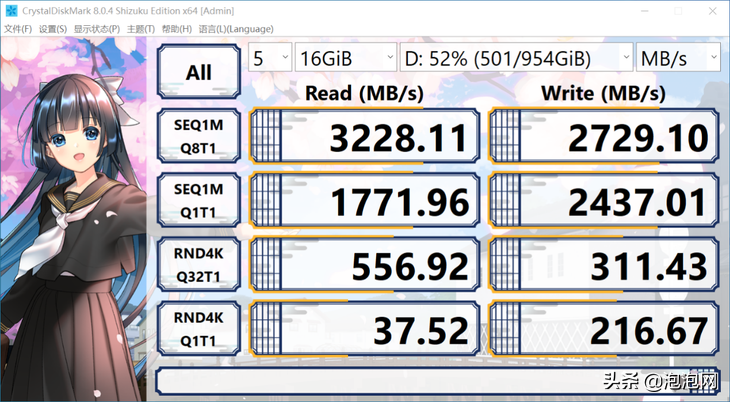Click the Write (MB/s) column header
This screenshot has height=402, width=730.
603,93
